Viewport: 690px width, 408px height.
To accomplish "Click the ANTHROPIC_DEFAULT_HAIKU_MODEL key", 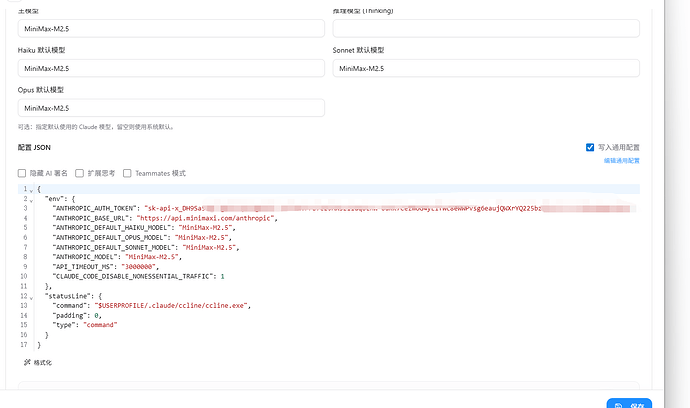I will [112, 228].
